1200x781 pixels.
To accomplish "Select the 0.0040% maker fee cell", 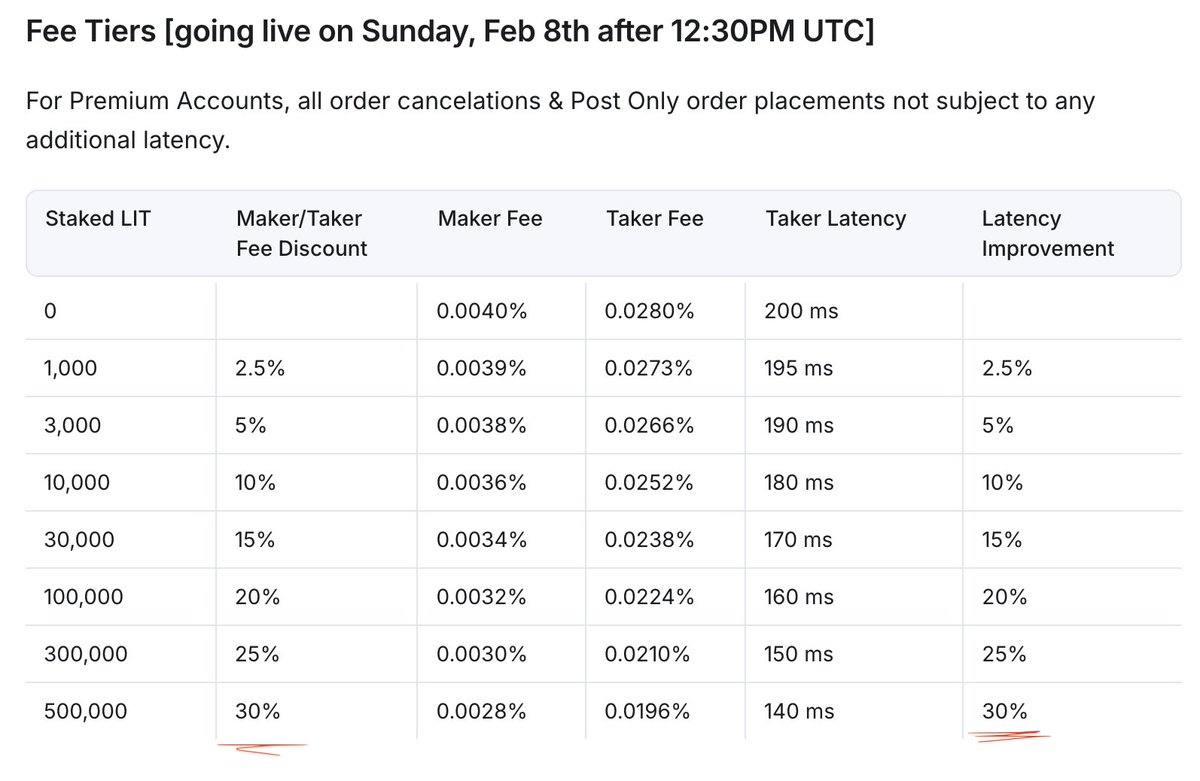I will [481, 310].
